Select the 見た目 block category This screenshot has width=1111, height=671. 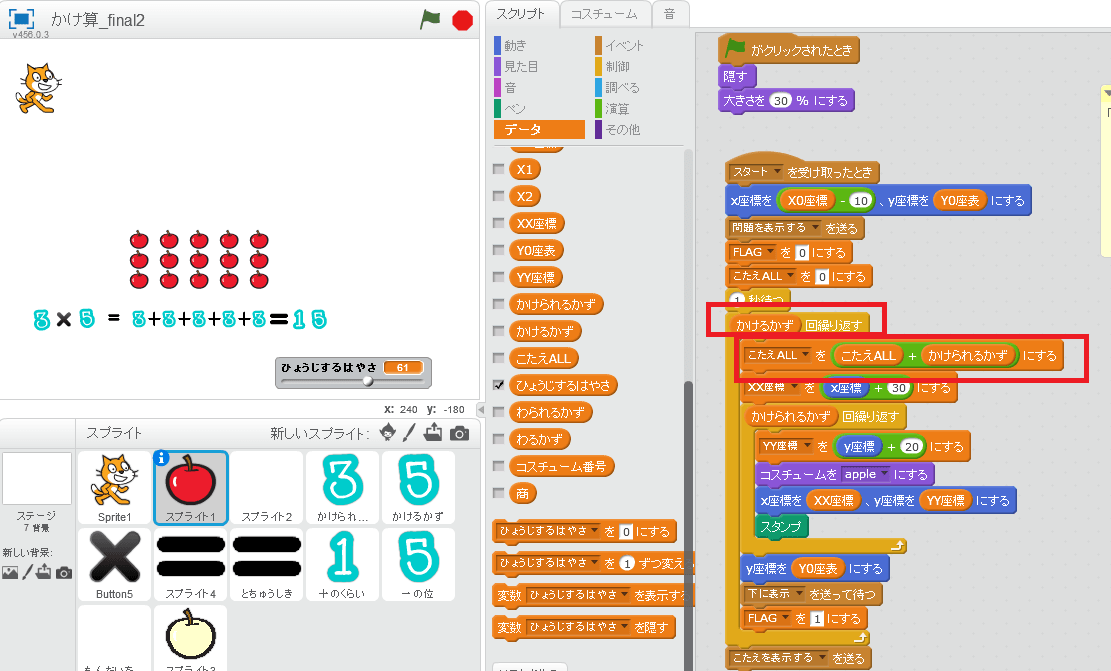[x=521, y=67]
